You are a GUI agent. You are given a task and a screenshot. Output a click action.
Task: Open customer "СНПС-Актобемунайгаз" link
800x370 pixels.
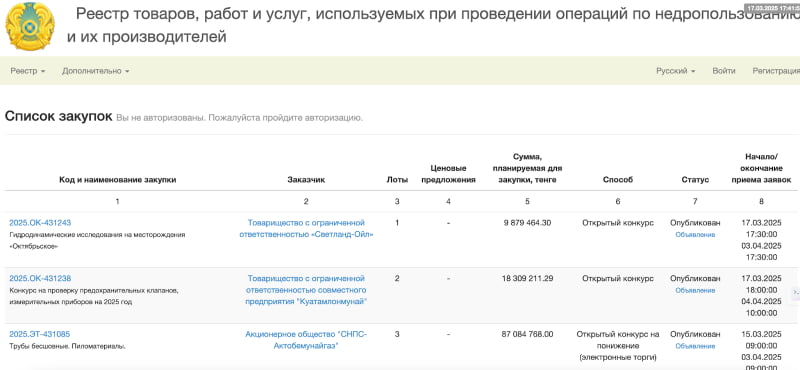click(x=306, y=340)
